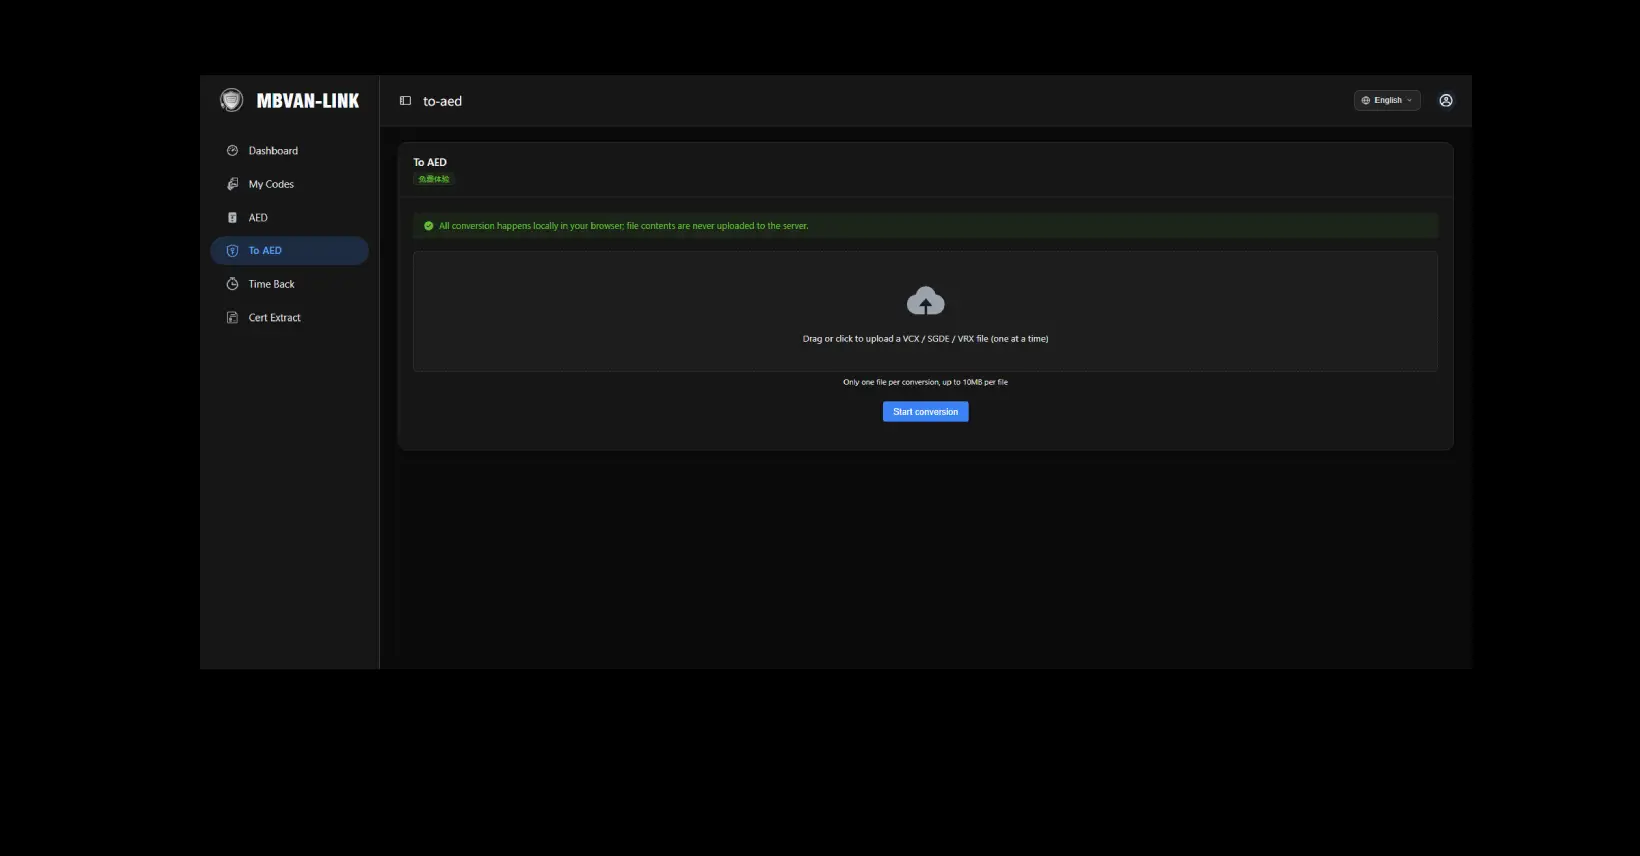
Task: Click the MBVAN-LINK shield logo
Action: [x=231, y=100]
